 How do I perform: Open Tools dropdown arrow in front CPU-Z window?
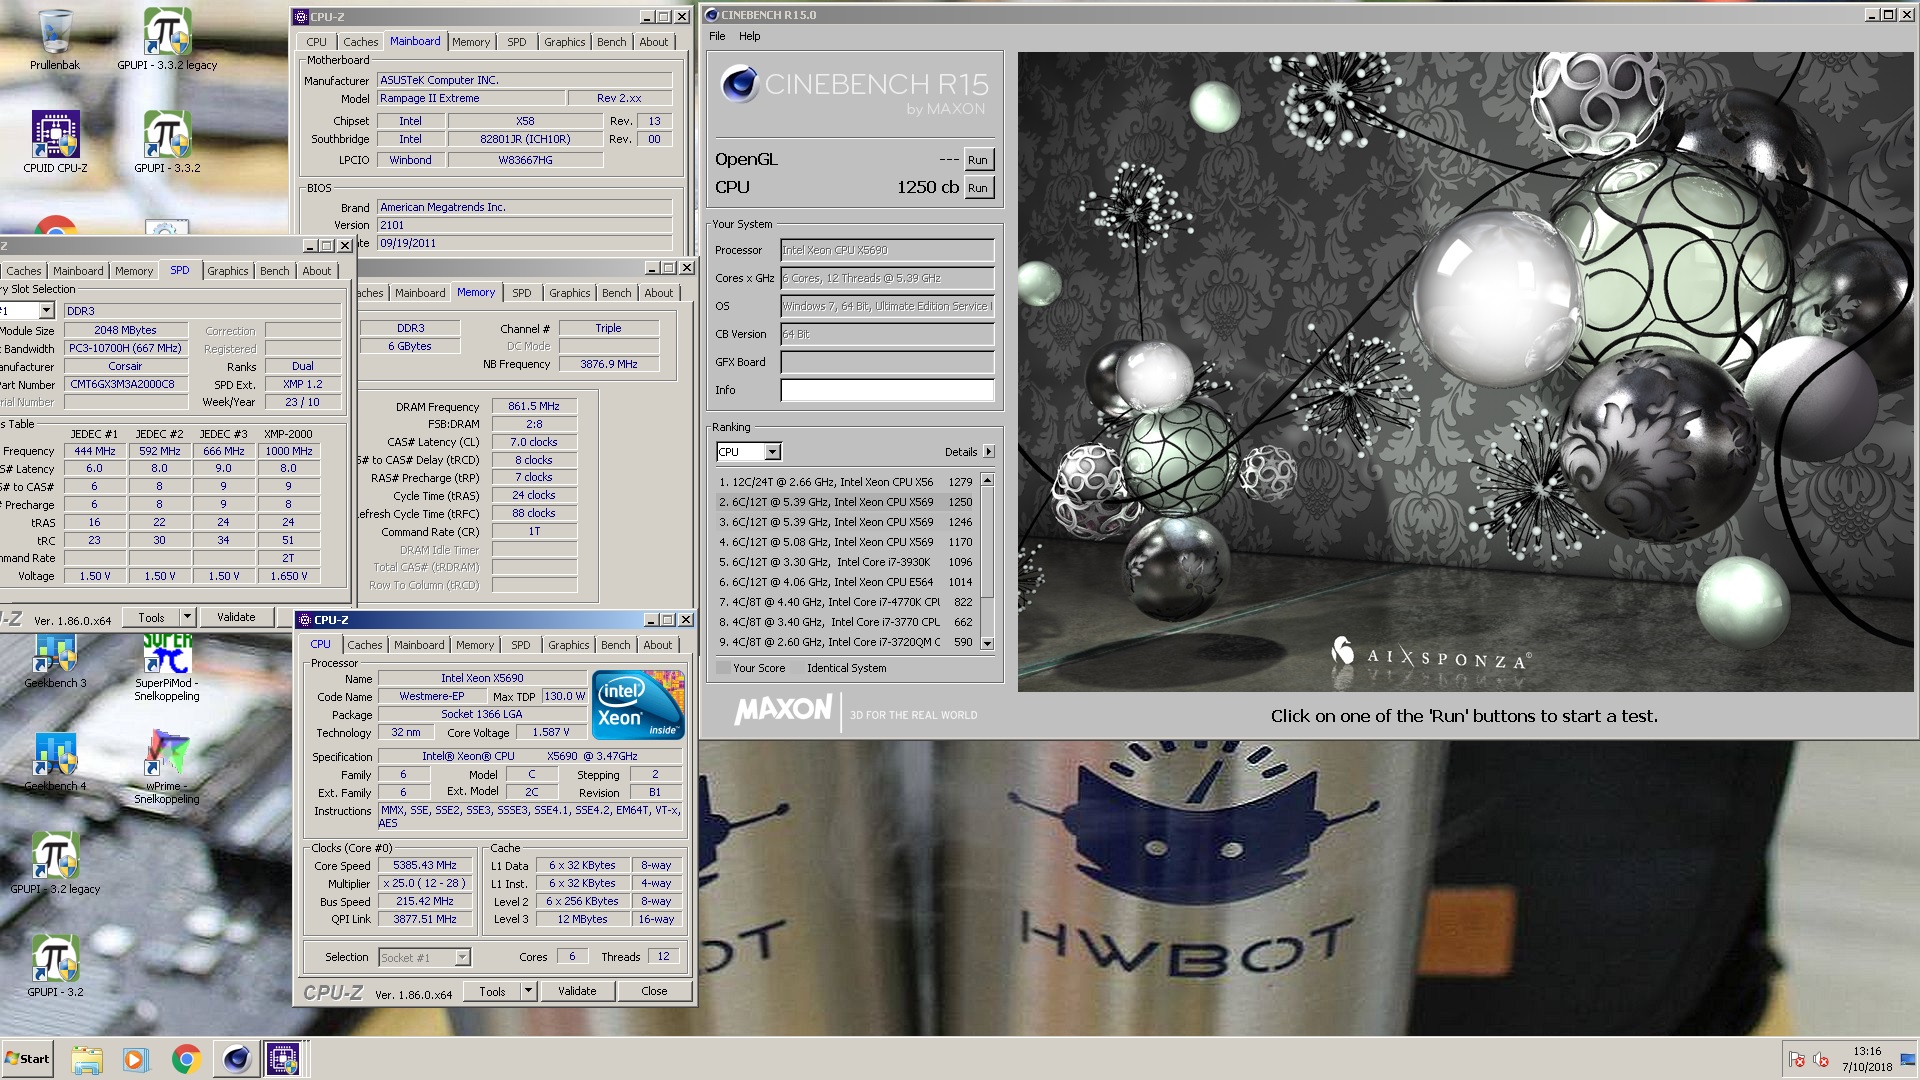[529, 991]
